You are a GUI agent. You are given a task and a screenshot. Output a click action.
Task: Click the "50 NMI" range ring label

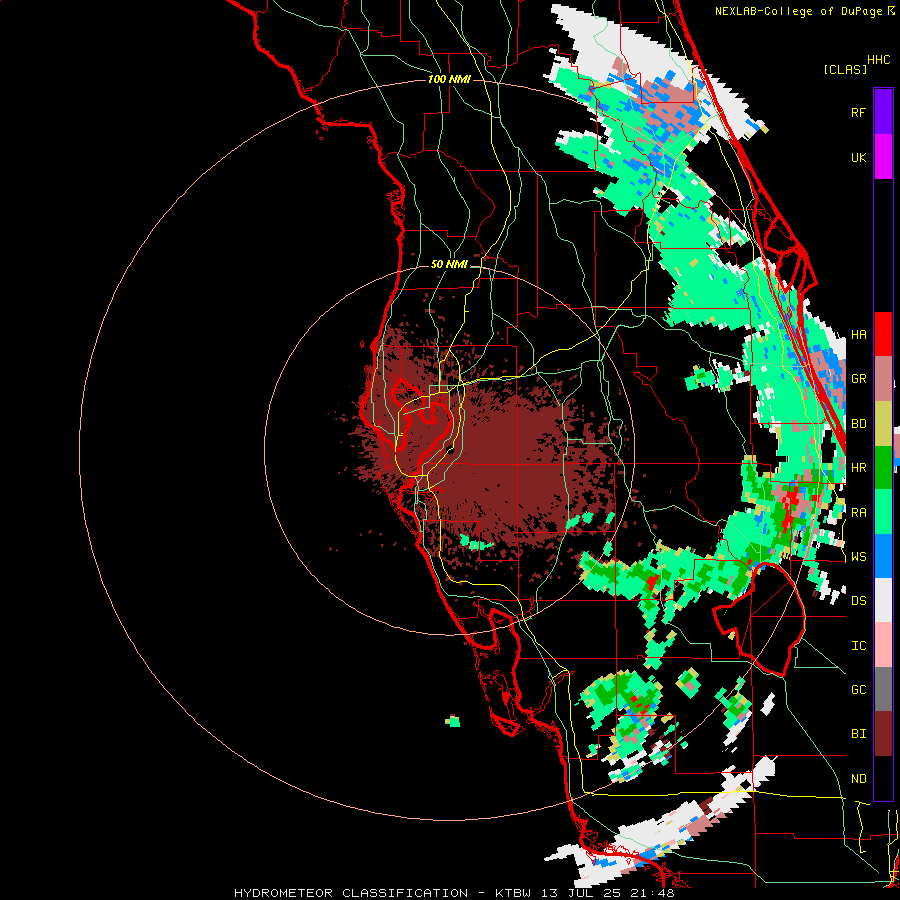449,264
